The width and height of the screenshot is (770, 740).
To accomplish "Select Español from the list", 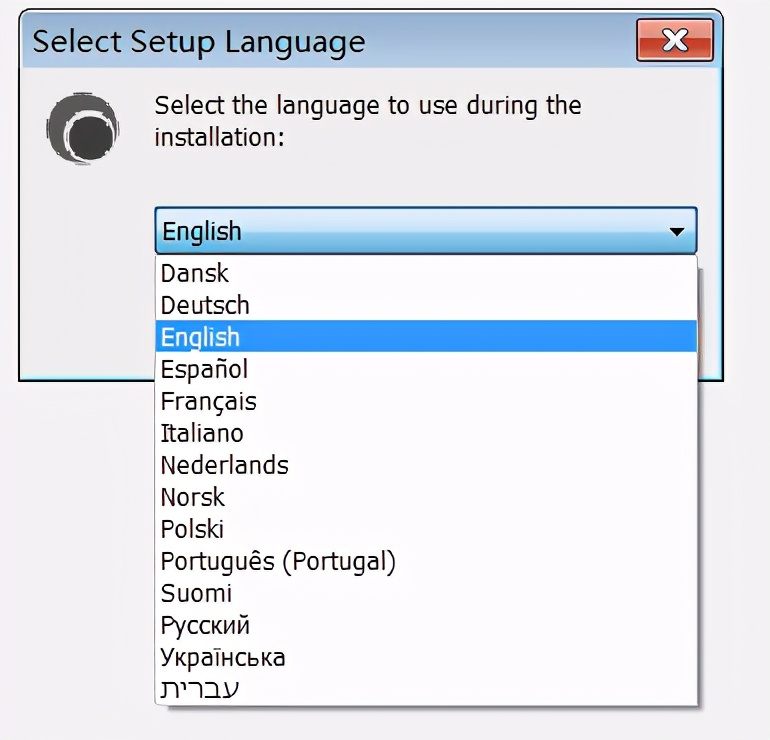I will [x=205, y=369].
